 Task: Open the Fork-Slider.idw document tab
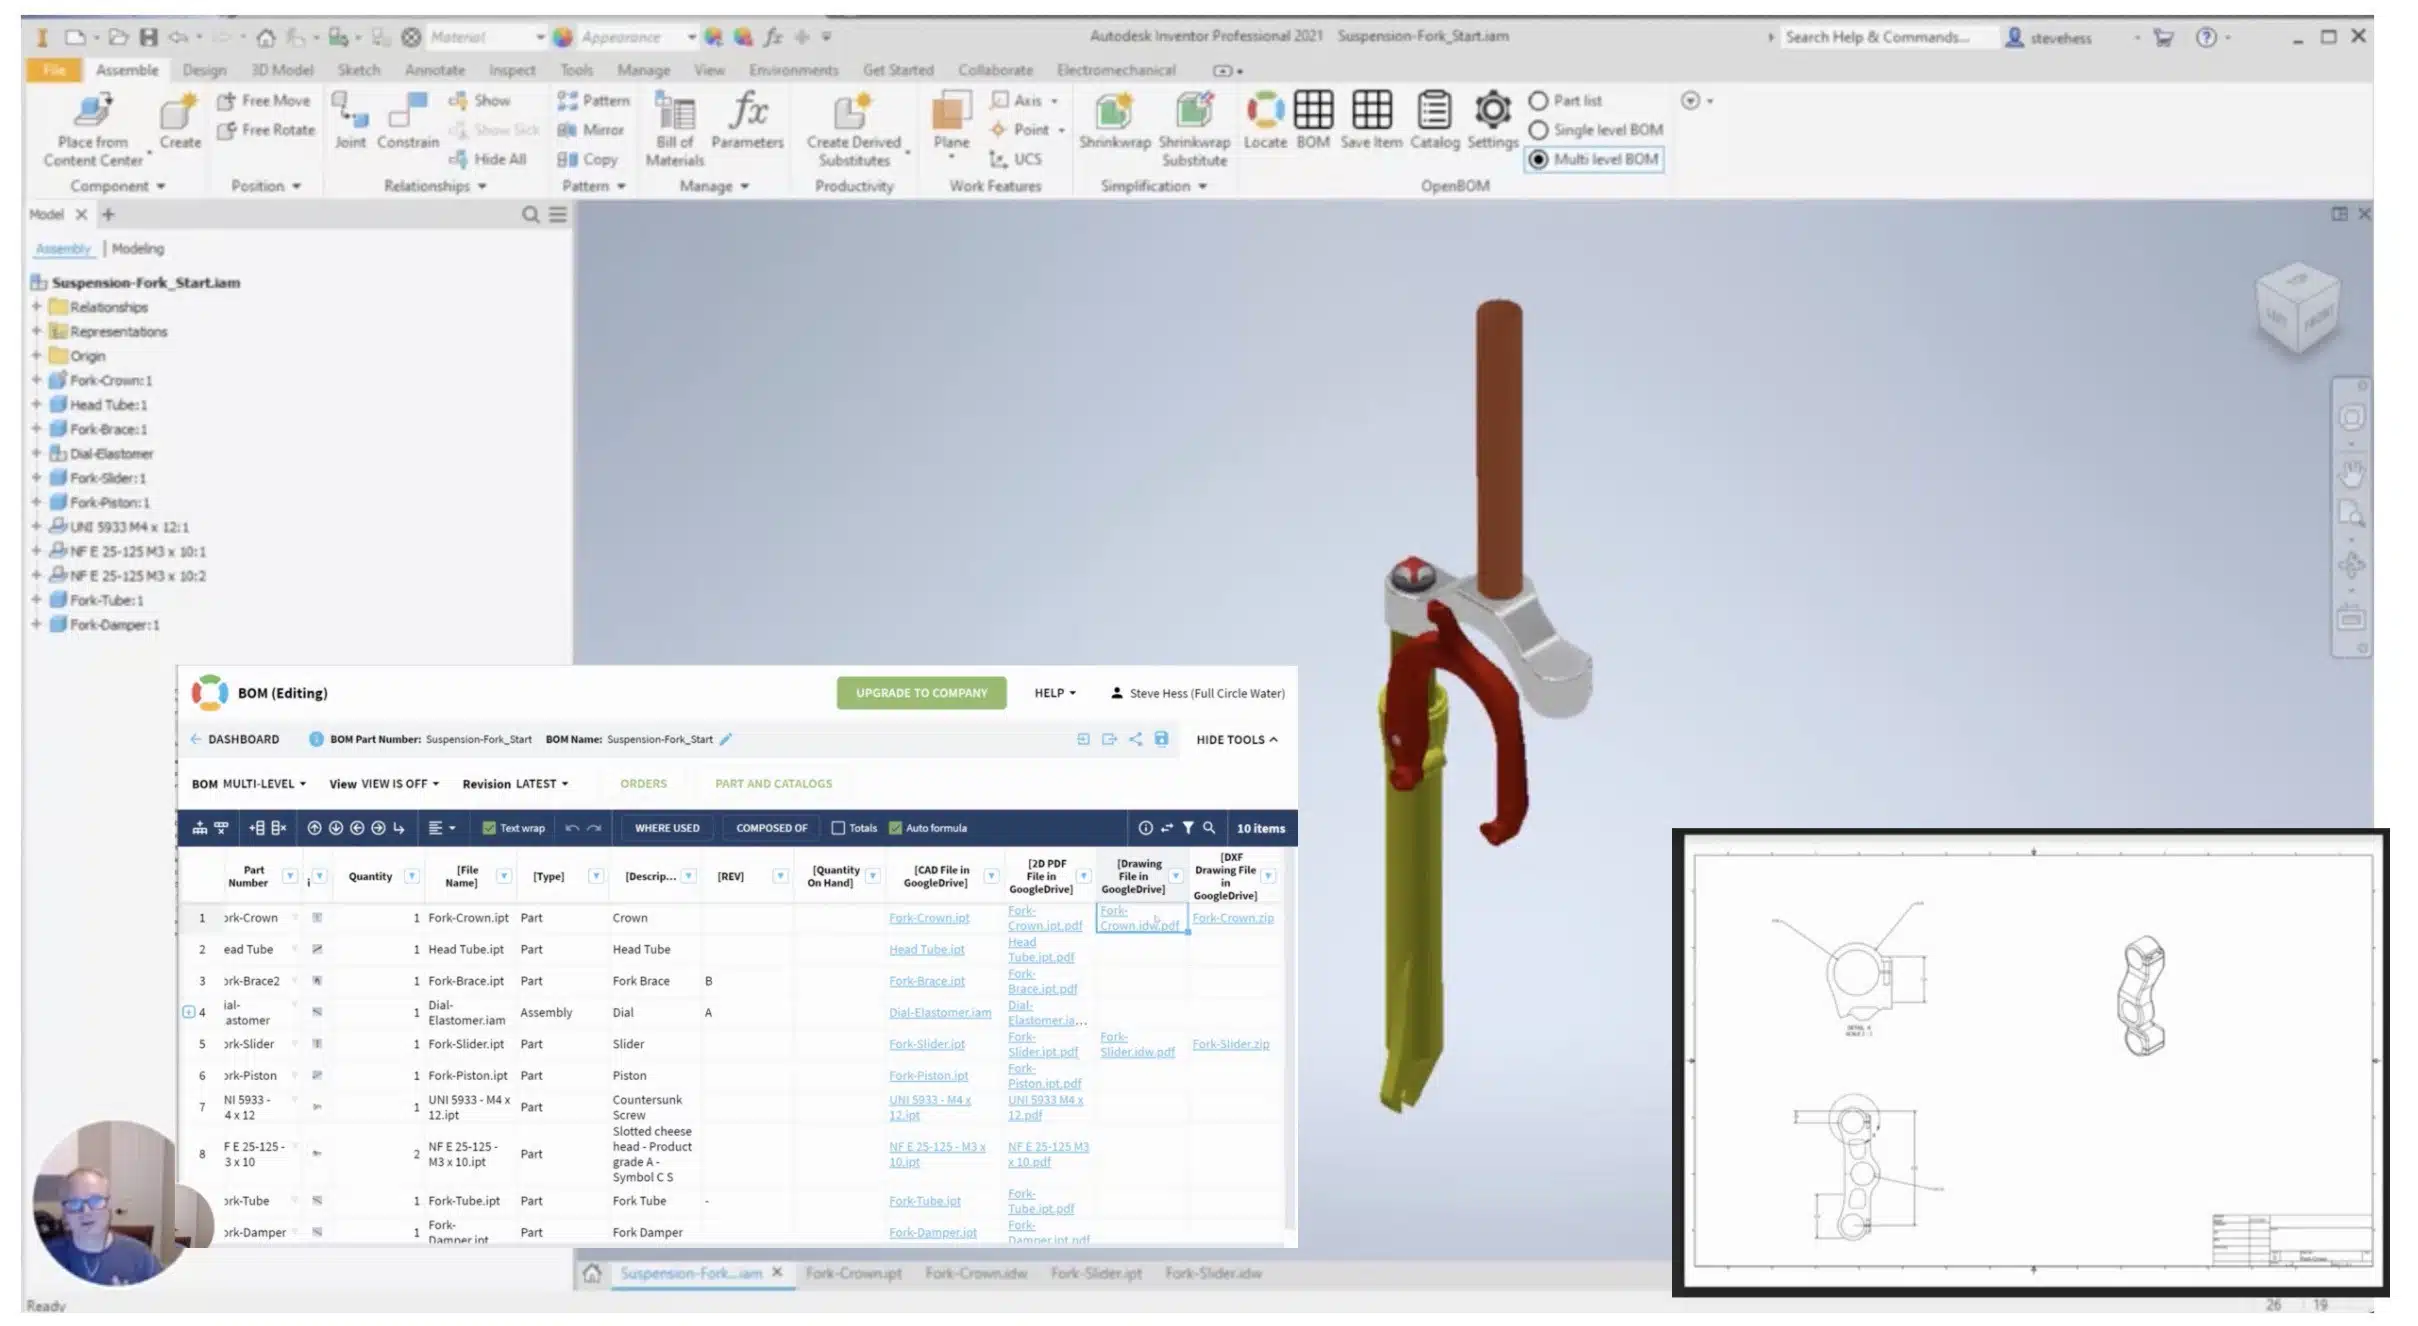tap(1213, 1273)
